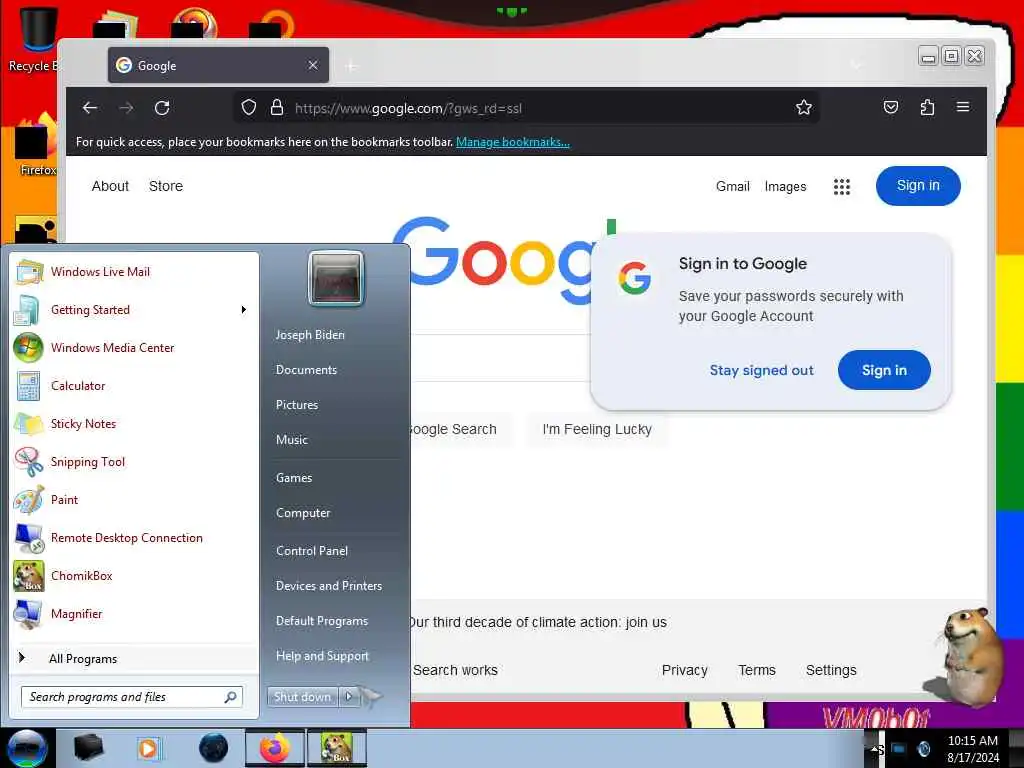Open Games from Start menu
1024x768 pixels.
pos(294,477)
